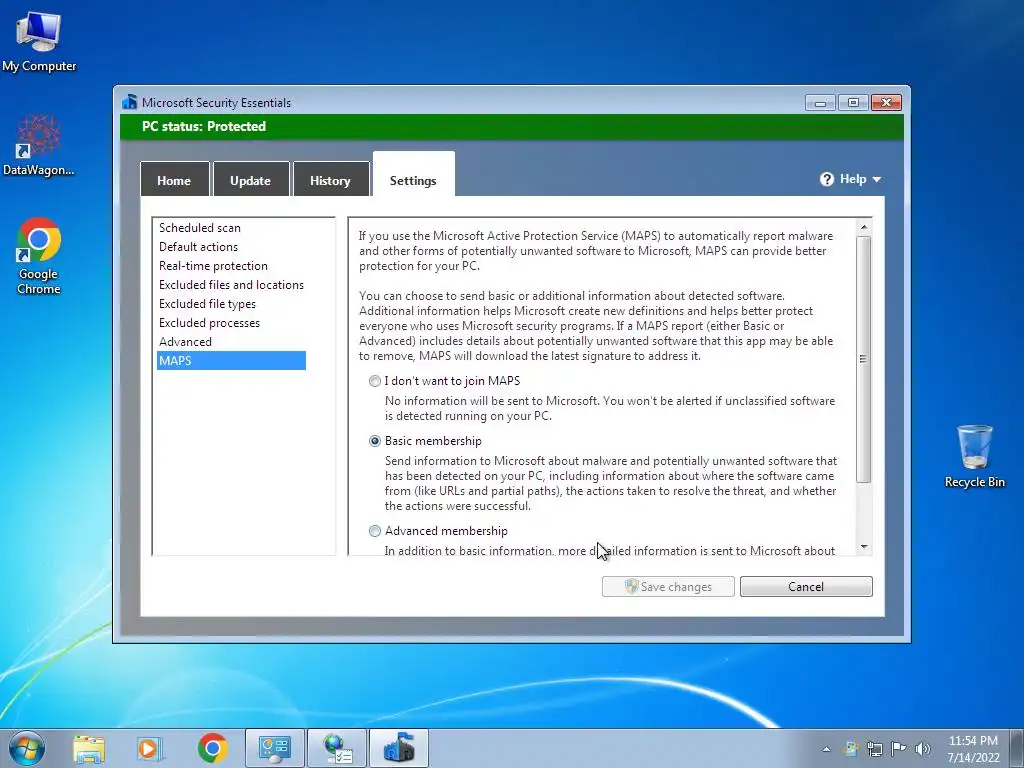The width and height of the screenshot is (1024, 768).
Task: Click the Show desktop strip beside the clock
Action: [x=1019, y=748]
